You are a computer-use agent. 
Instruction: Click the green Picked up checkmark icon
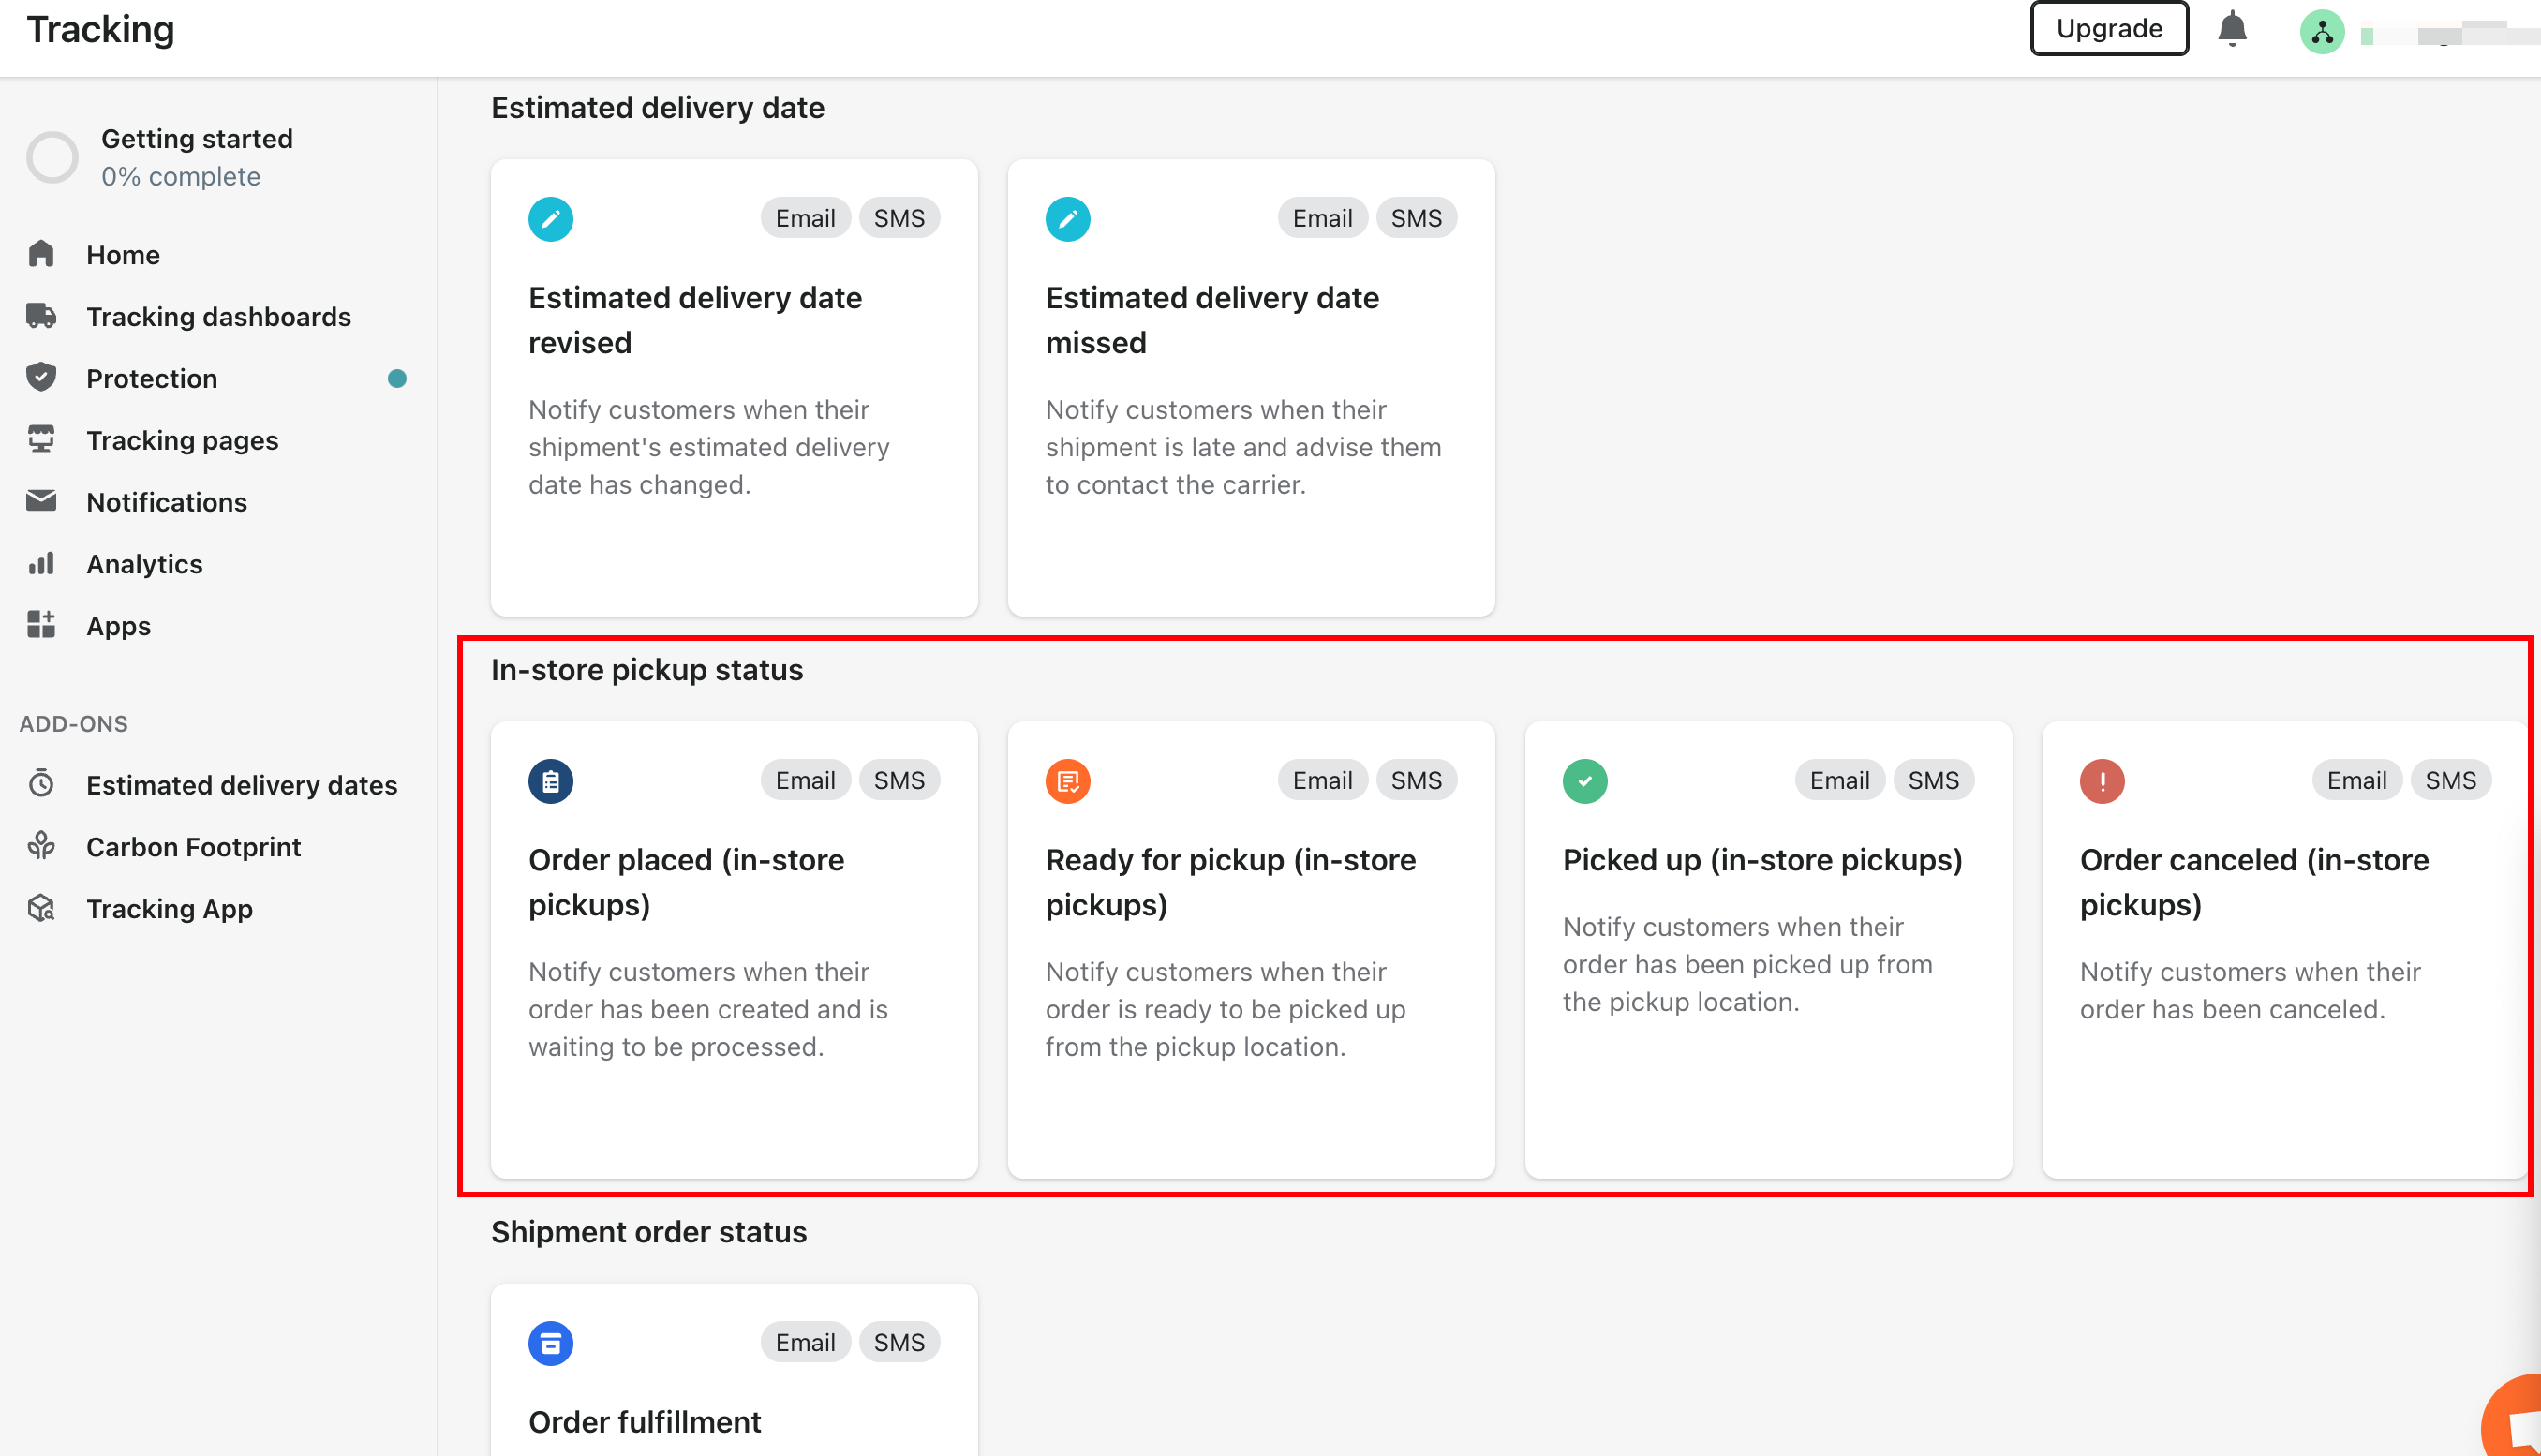tap(1584, 780)
